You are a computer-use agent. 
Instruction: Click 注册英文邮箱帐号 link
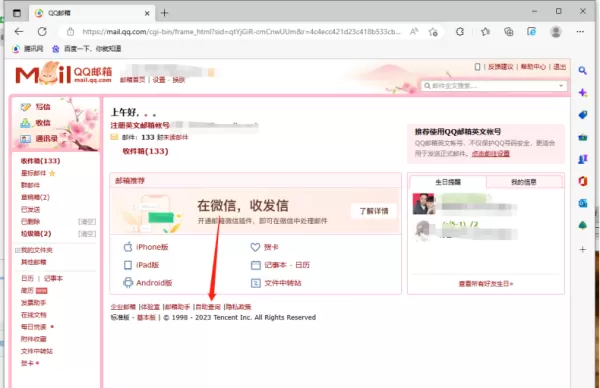140,126
